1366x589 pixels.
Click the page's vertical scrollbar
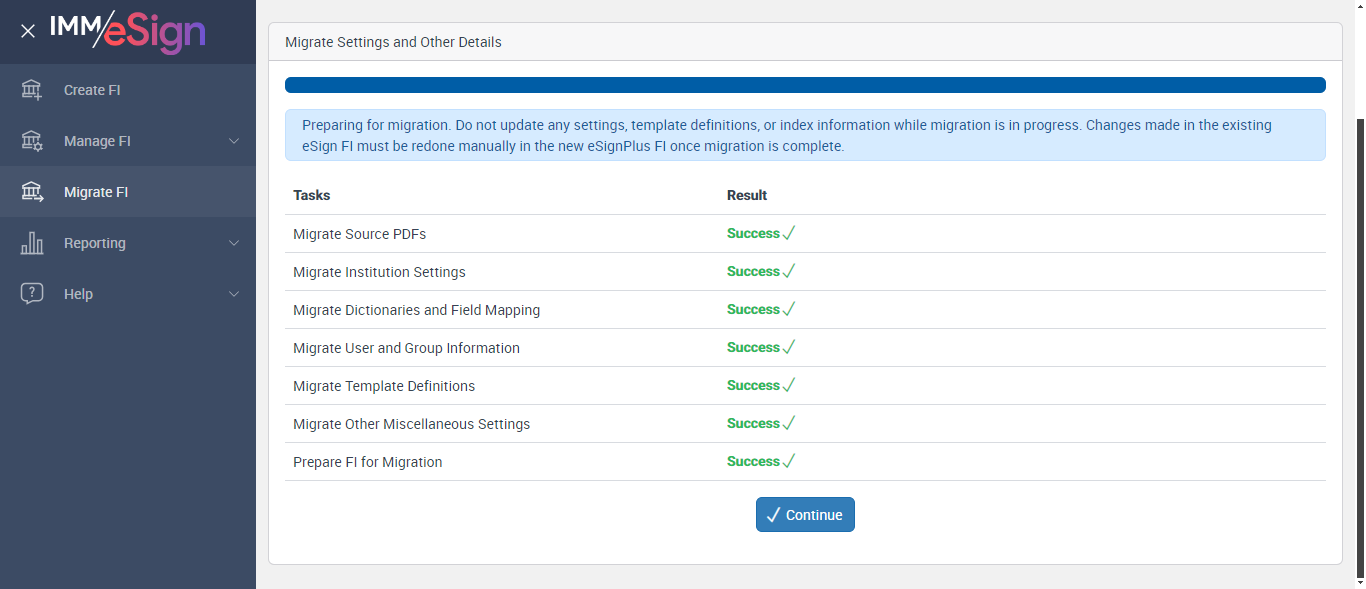(1360, 340)
